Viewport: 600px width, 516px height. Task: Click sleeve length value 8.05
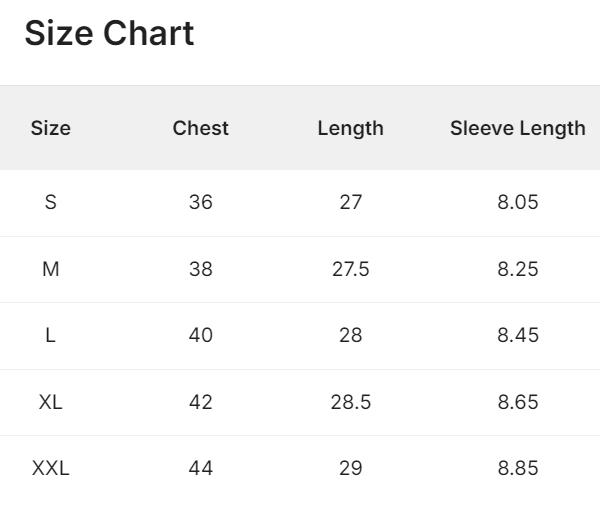[x=518, y=202]
